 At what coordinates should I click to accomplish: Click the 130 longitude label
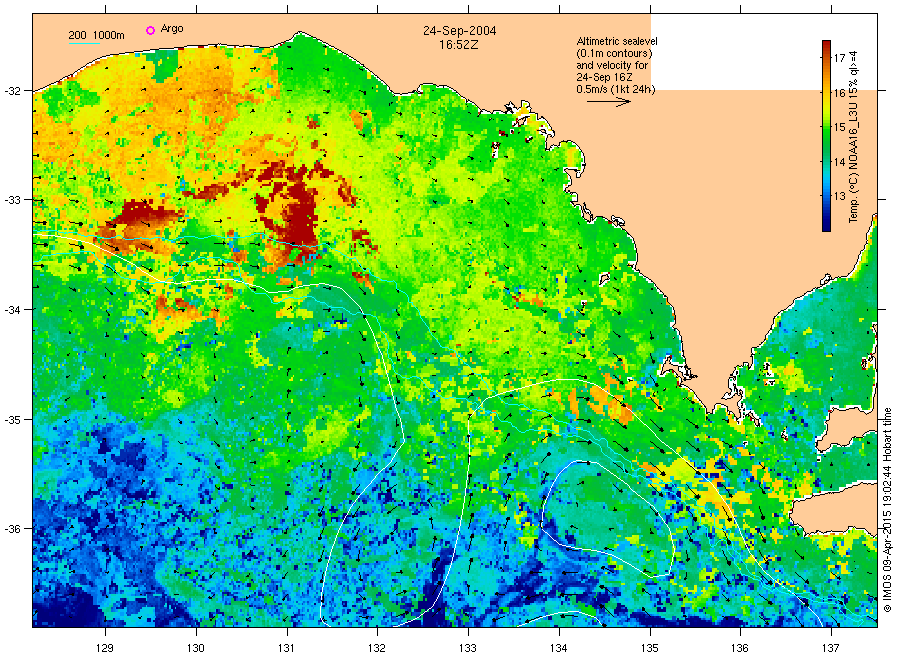click(x=196, y=648)
